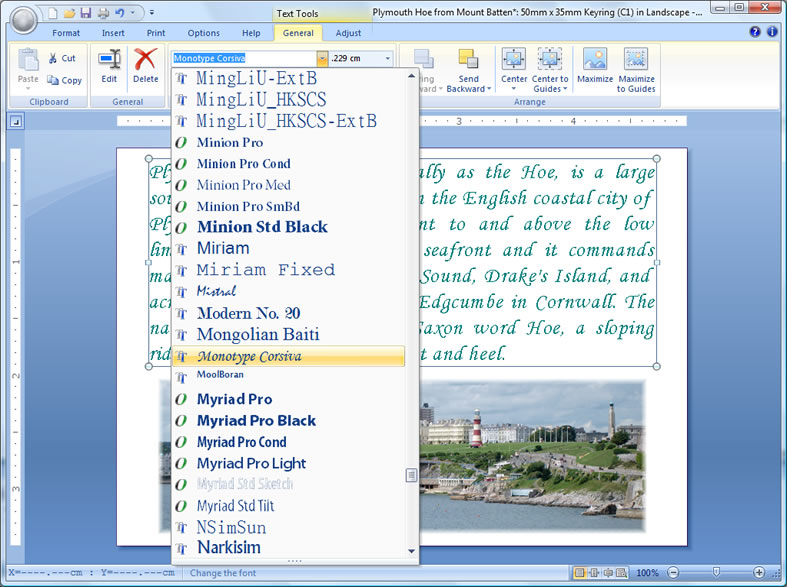Choose Mistral font from list
Viewport: 787px width, 587px height.
289,291
